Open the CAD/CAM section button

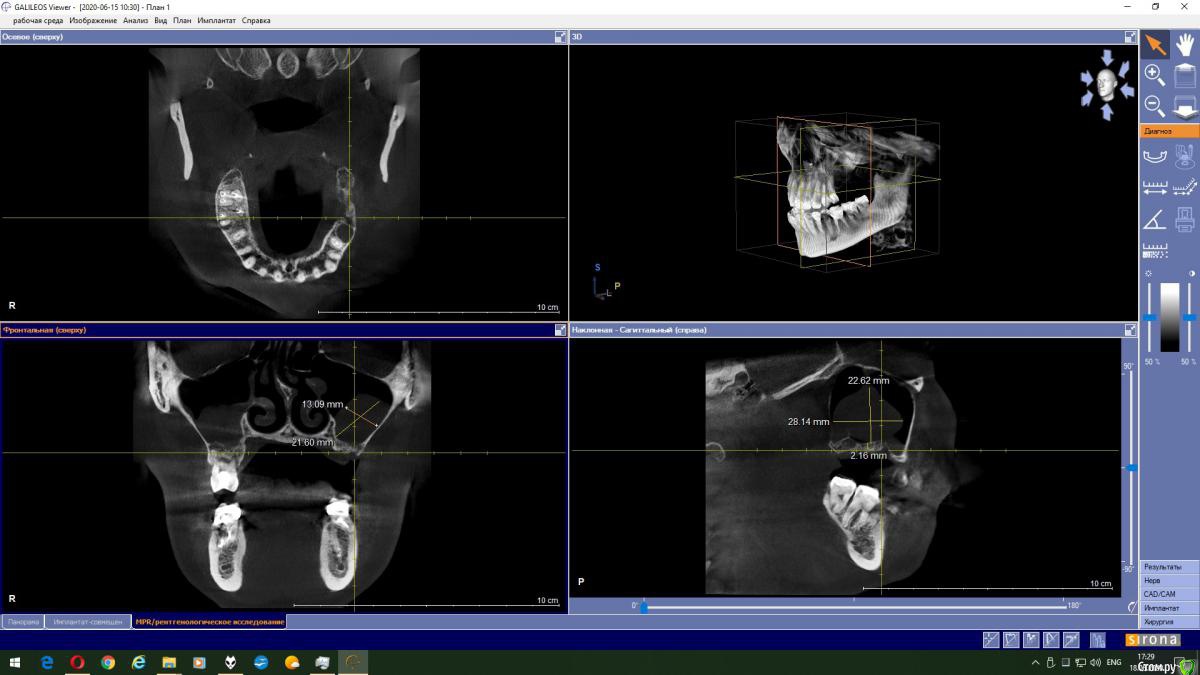click(x=1169, y=594)
